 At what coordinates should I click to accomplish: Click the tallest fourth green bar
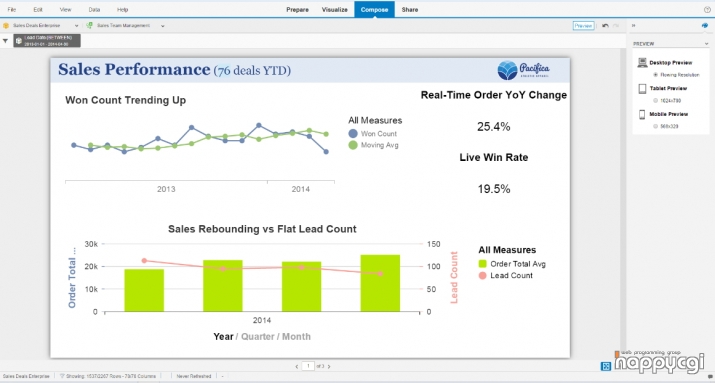click(380, 283)
